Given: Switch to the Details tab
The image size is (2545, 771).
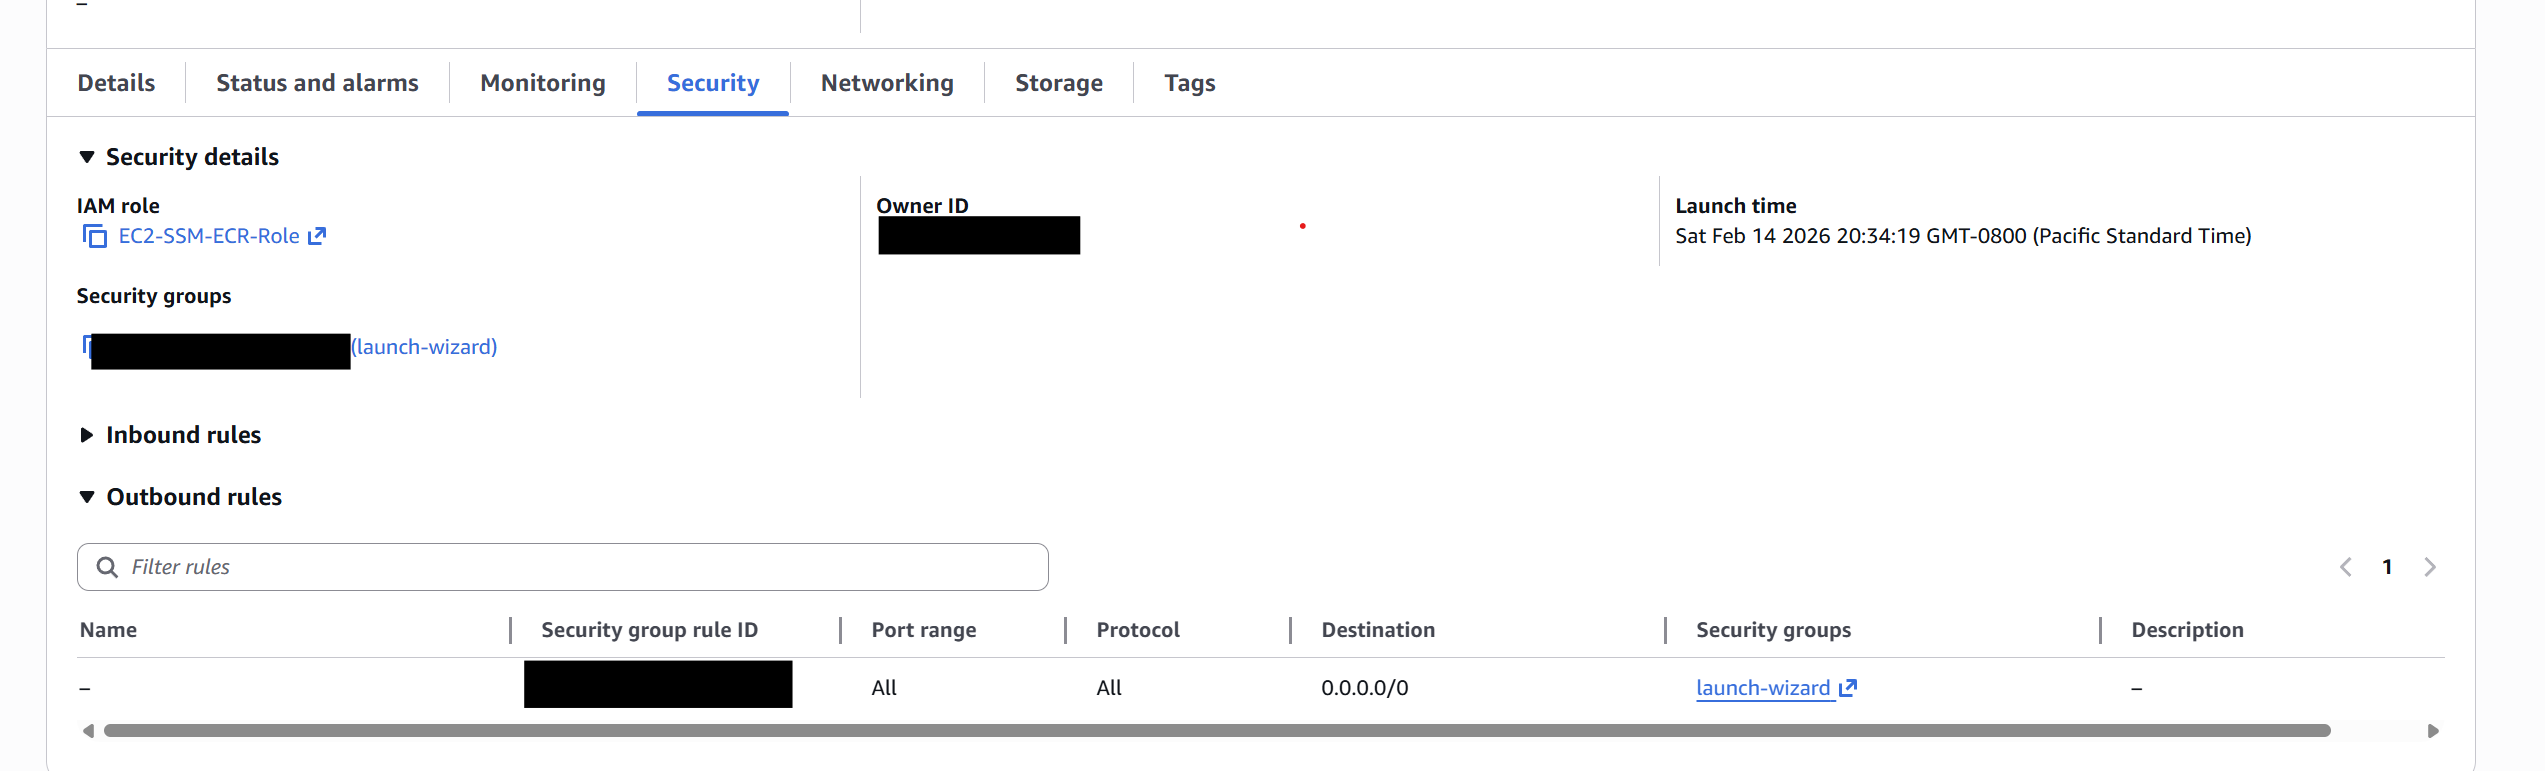Looking at the screenshot, I should point(116,83).
